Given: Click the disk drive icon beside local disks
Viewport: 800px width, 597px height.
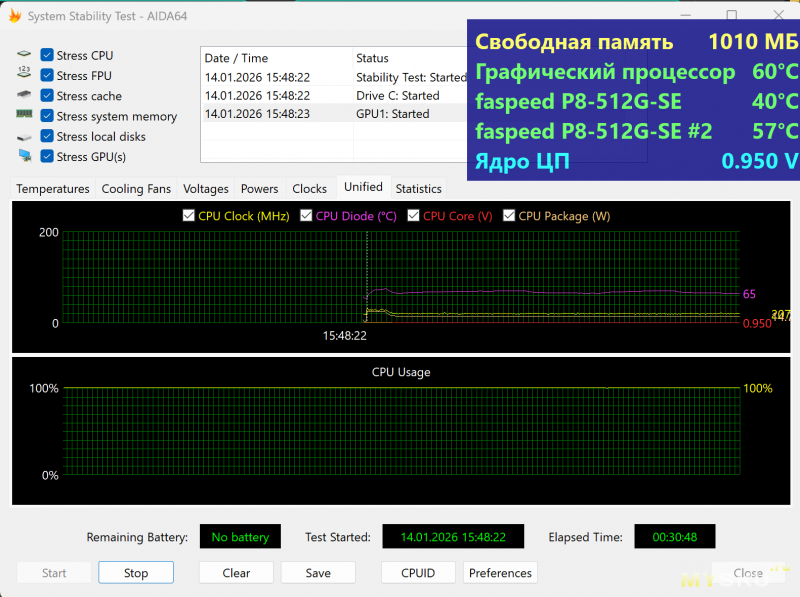Looking at the screenshot, I should coord(24,137).
